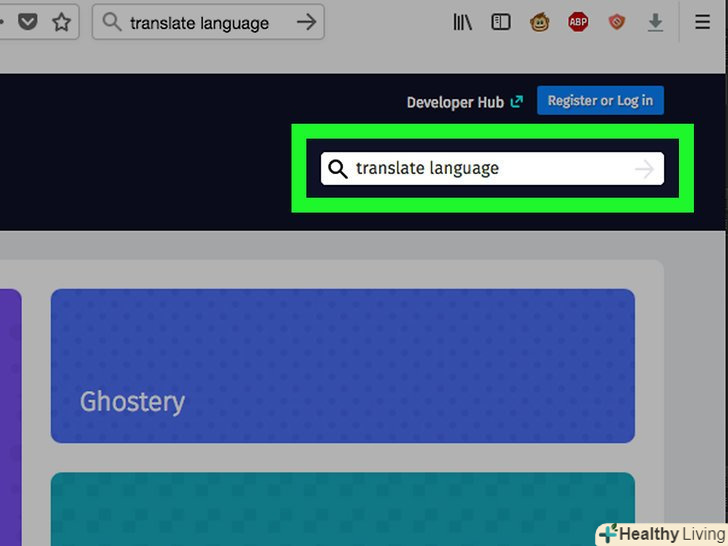This screenshot has height=546, width=728.
Task: Toggle the sidebar view icon
Action: (501, 22)
